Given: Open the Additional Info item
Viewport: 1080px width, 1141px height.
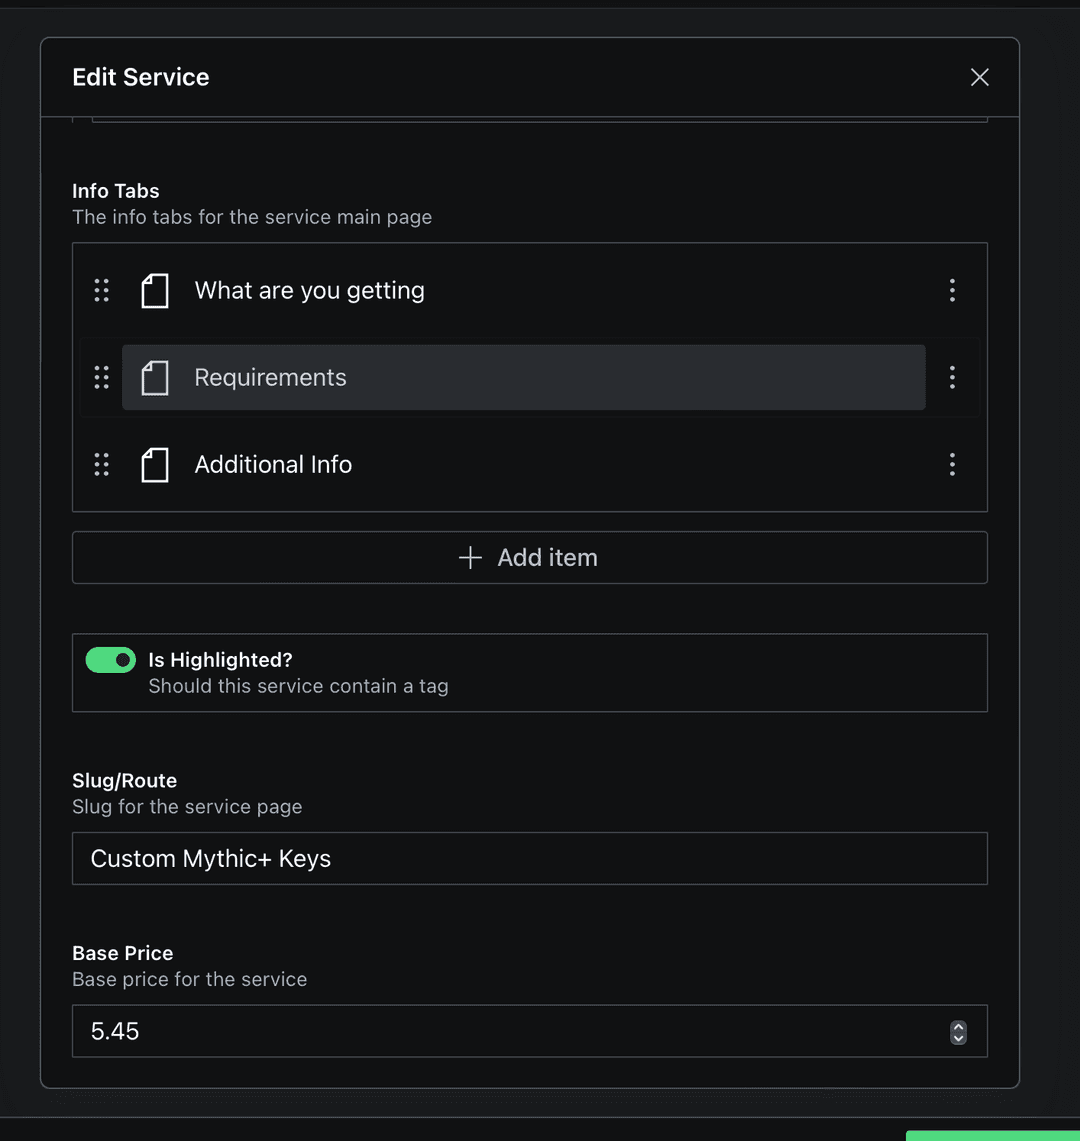Looking at the screenshot, I should point(273,465).
